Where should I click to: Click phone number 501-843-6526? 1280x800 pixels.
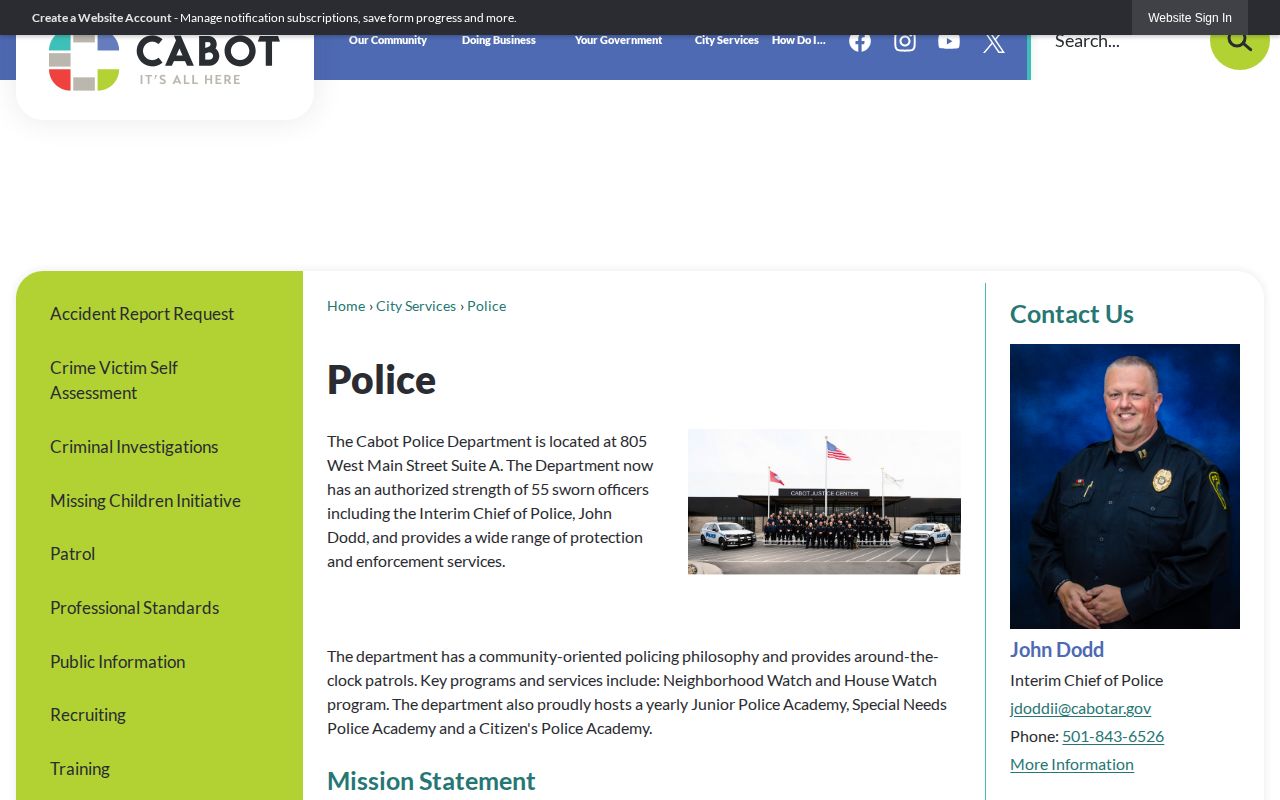1113,736
